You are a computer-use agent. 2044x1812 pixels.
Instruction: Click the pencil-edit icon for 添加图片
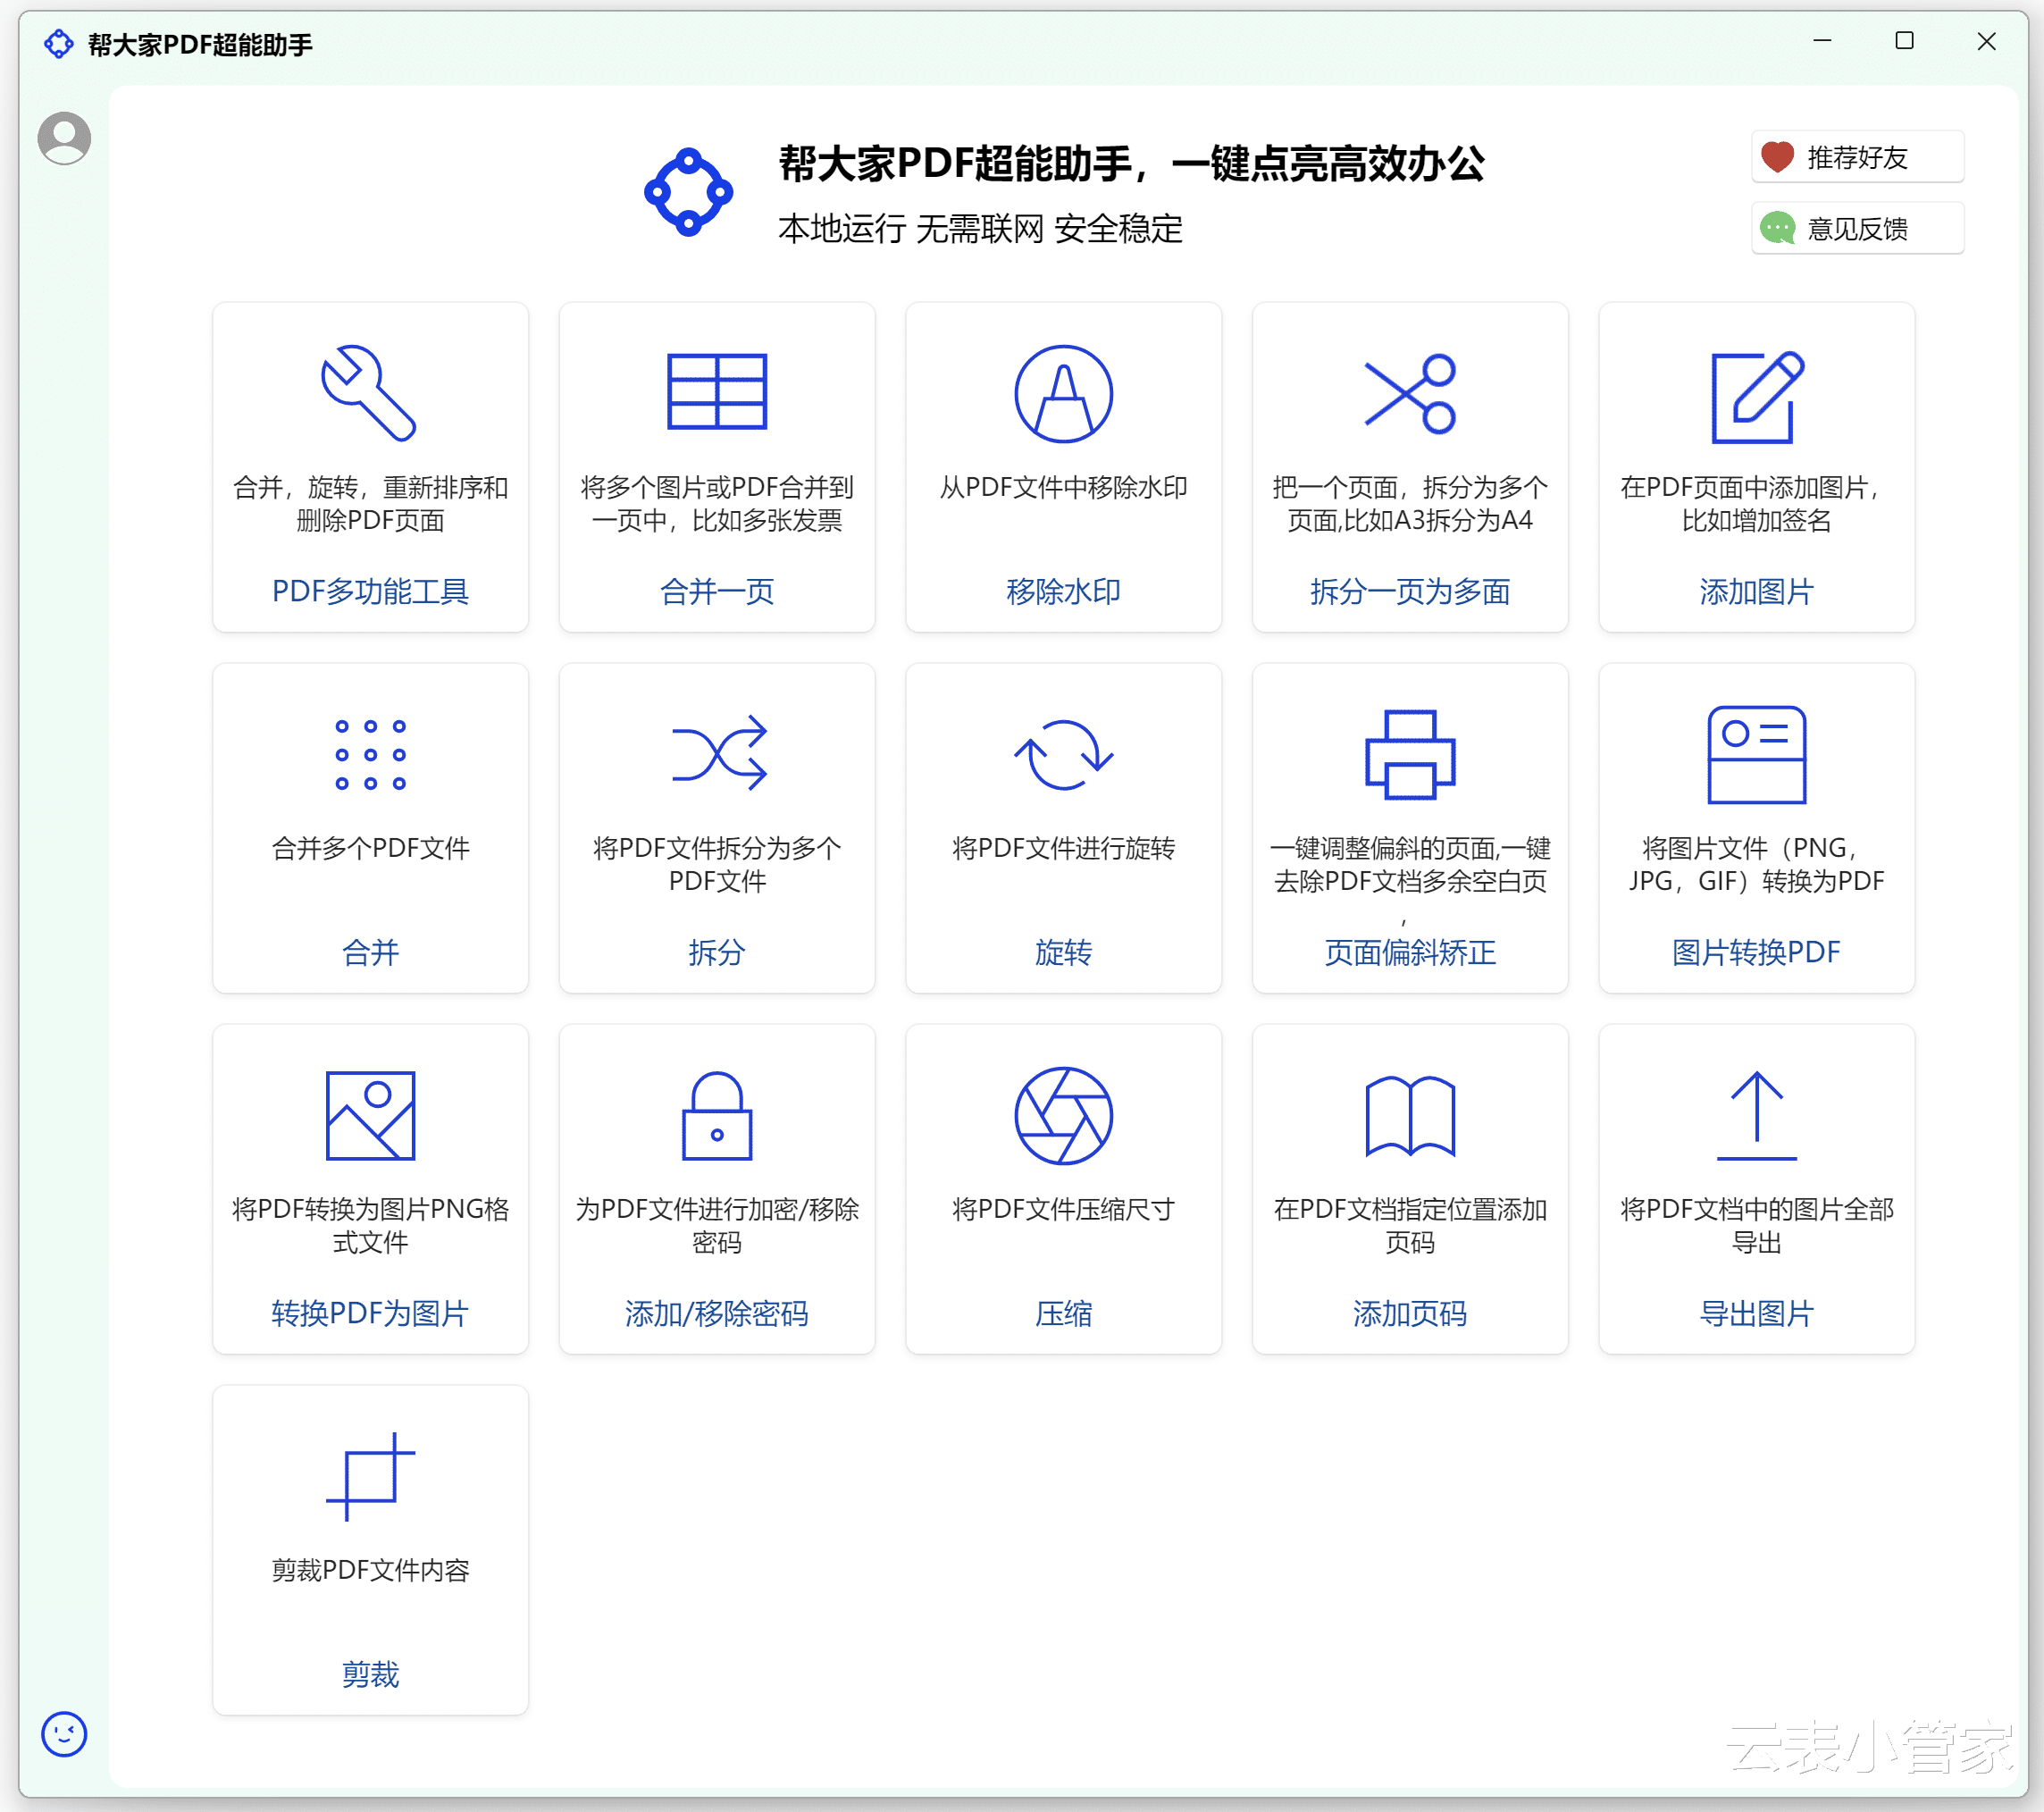(1756, 396)
